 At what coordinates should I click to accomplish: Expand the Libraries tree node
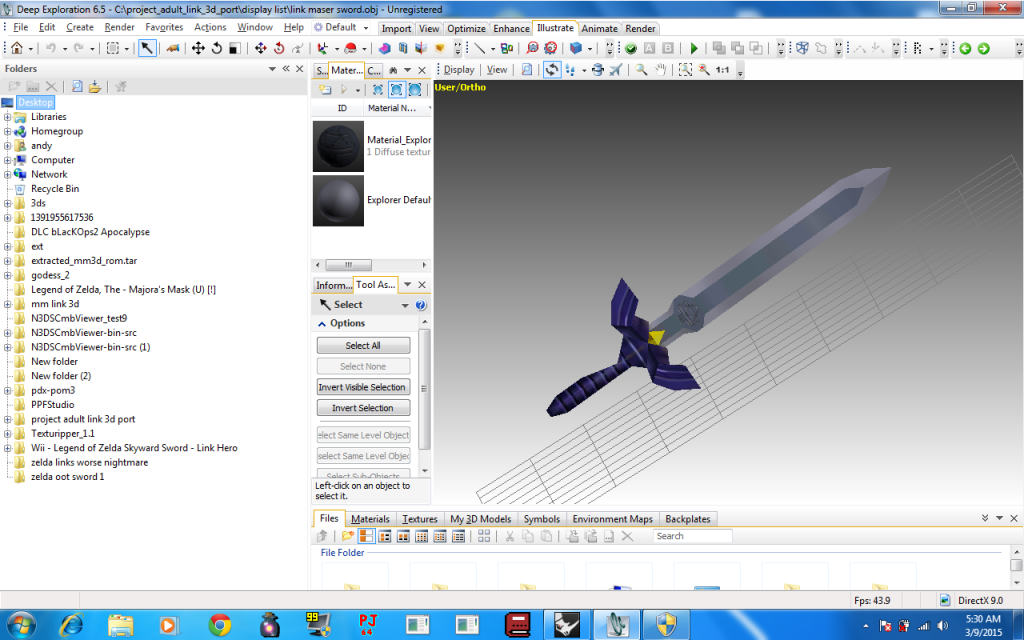tap(7, 117)
